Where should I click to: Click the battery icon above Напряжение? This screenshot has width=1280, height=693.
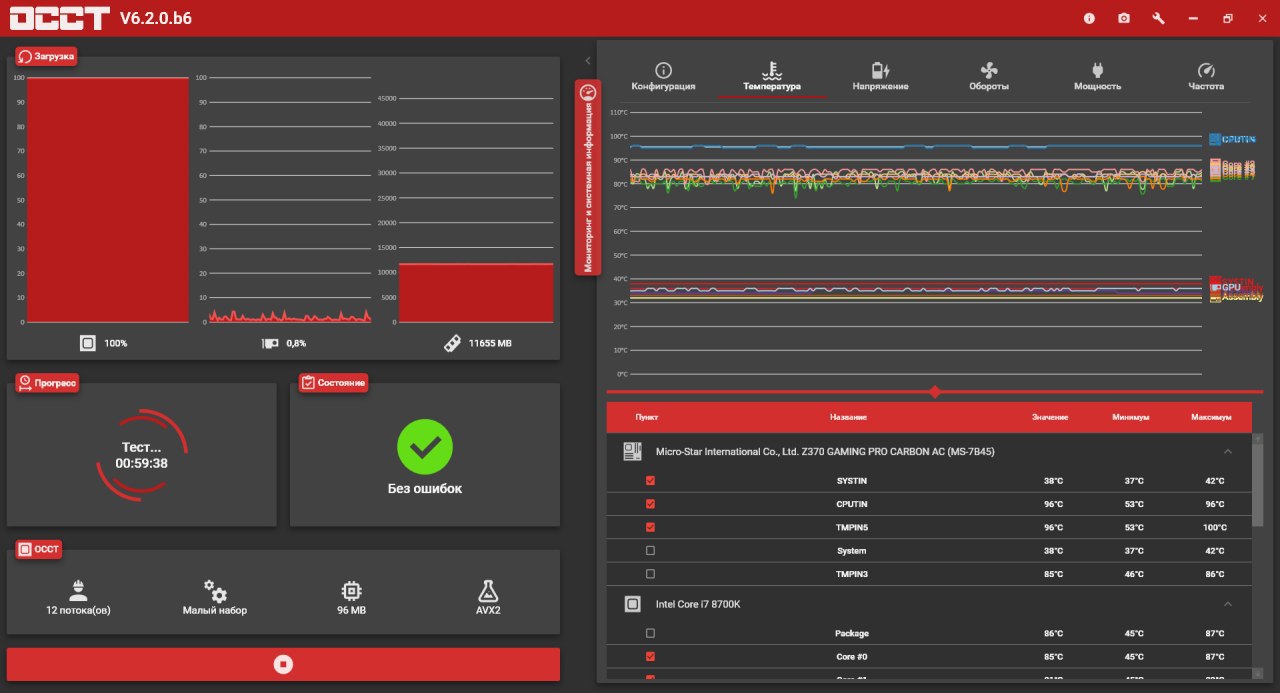880,70
